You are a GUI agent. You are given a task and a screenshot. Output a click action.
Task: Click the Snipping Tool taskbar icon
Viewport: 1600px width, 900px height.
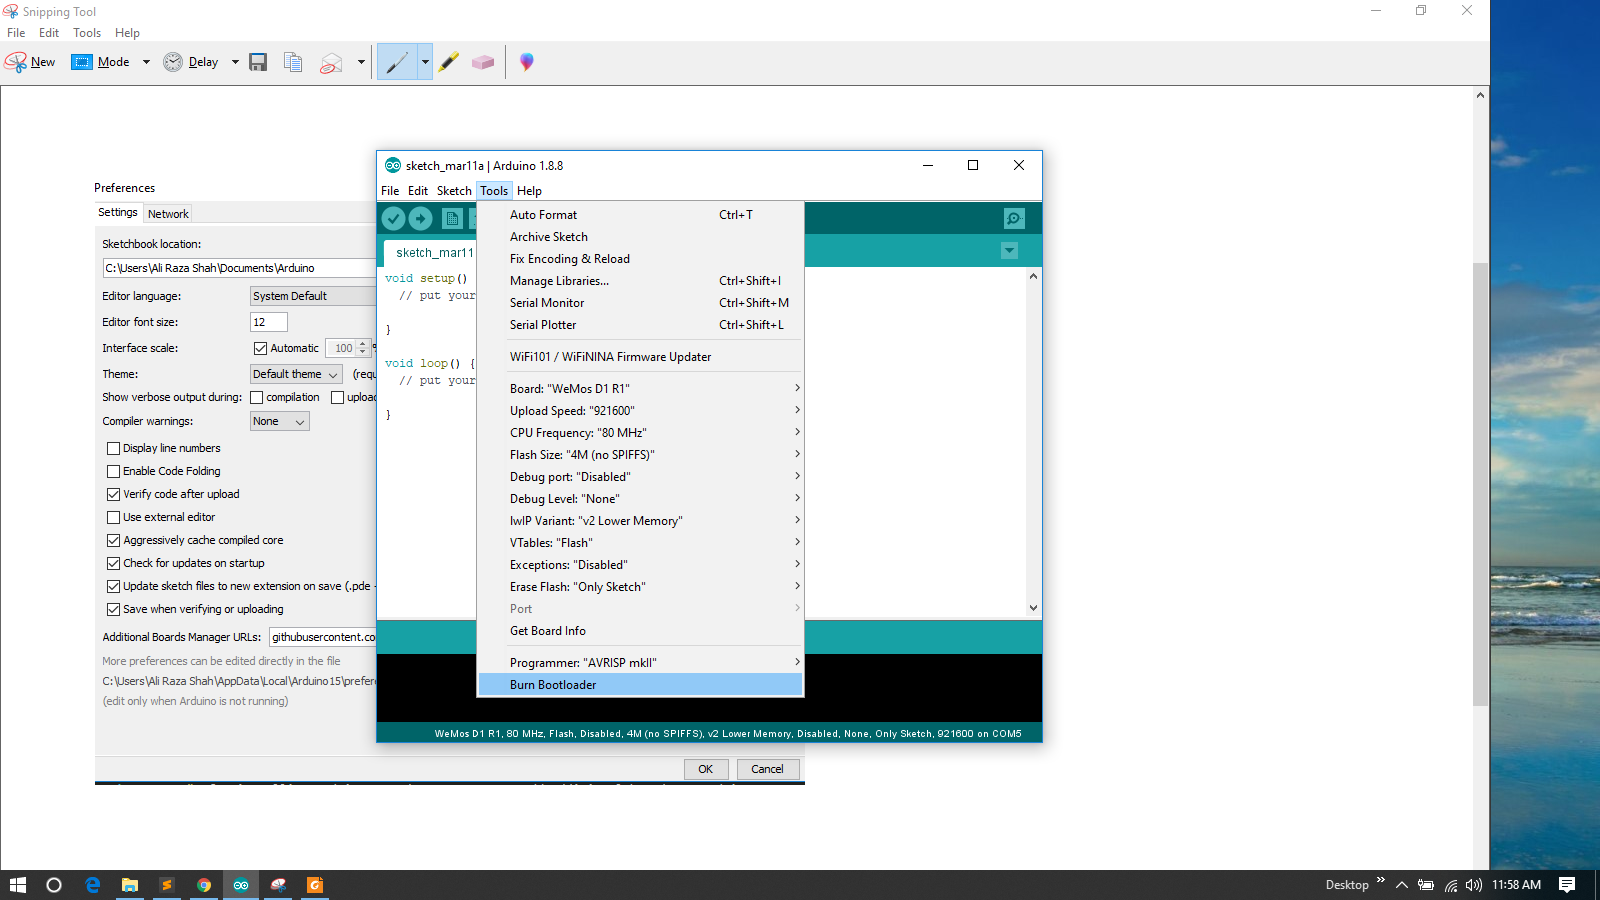[x=278, y=885]
